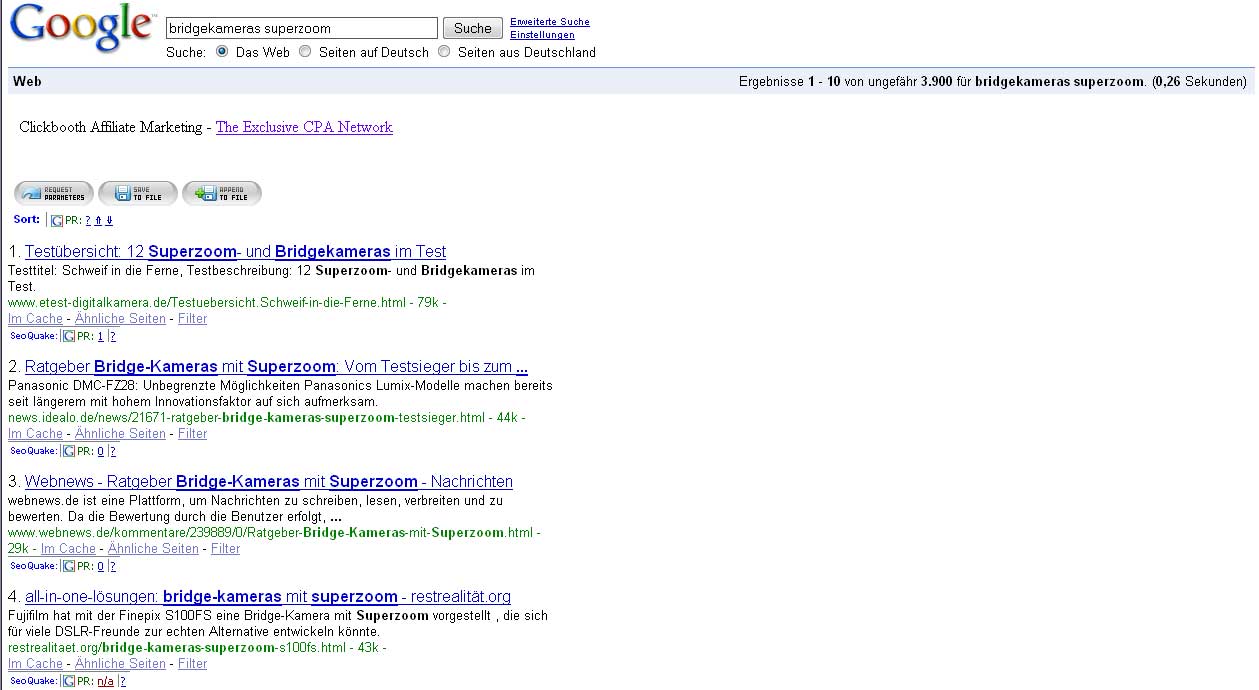The width and height of the screenshot is (1259, 690).
Task: Click the Append to File button
Action: [222, 193]
